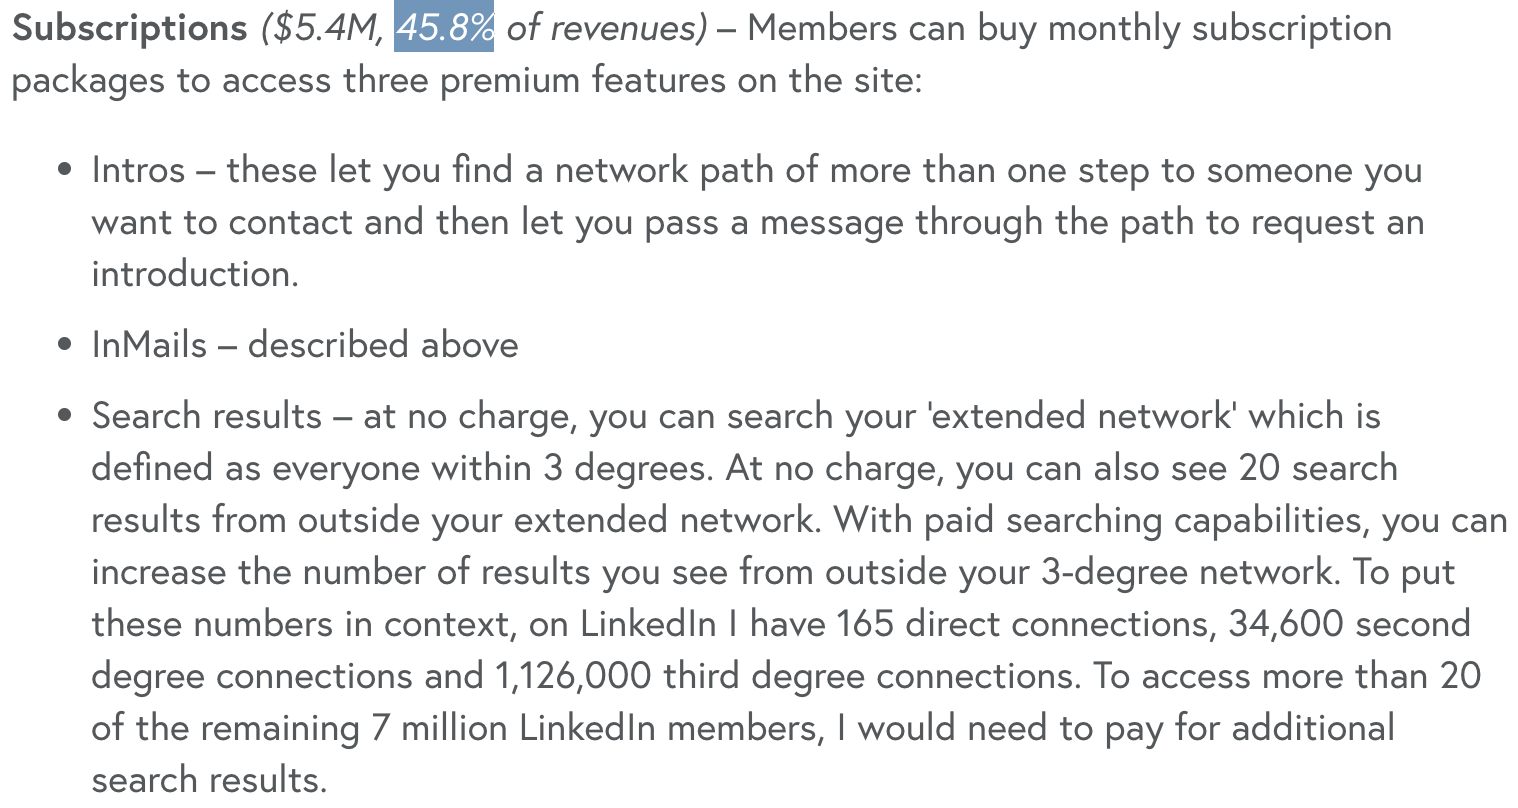1518x808 pixels.
Task: Click the first bullet point dot
Action: point(65,170)
